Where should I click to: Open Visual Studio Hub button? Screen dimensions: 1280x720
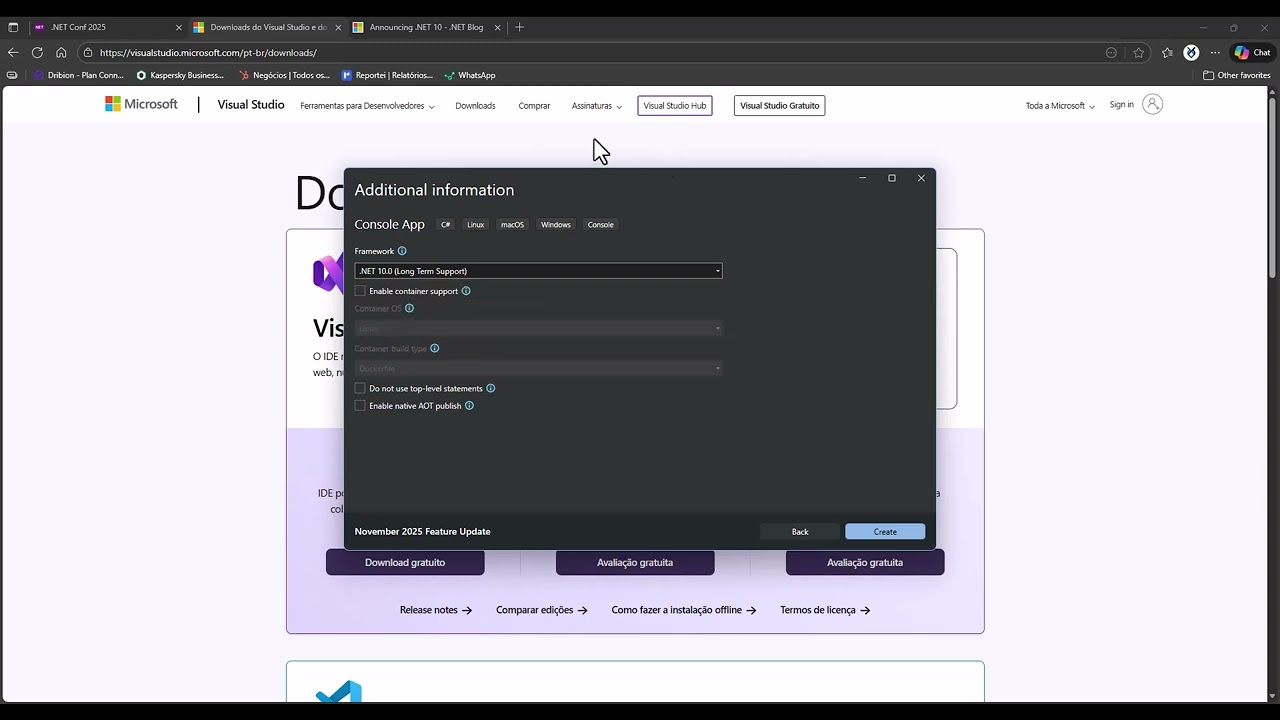tap(675, 105)
